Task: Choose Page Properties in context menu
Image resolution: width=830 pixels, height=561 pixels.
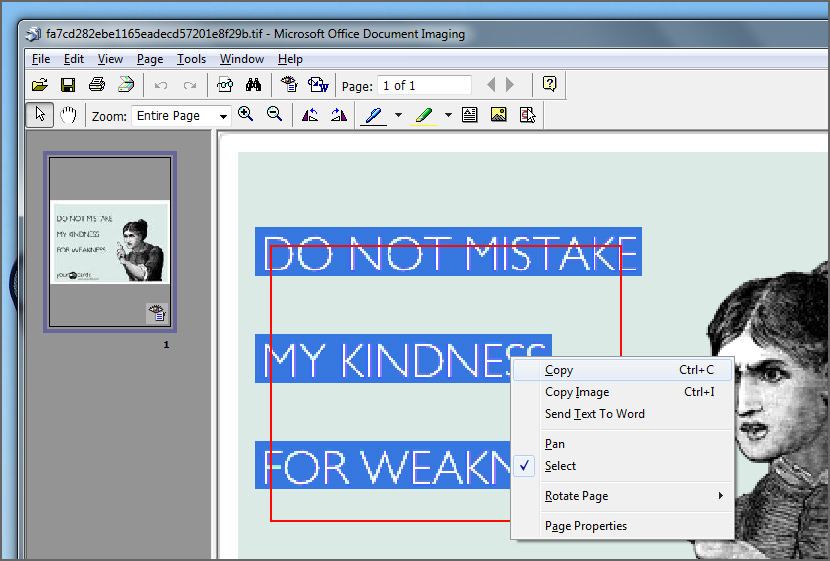Action: (x=622, y=526)
